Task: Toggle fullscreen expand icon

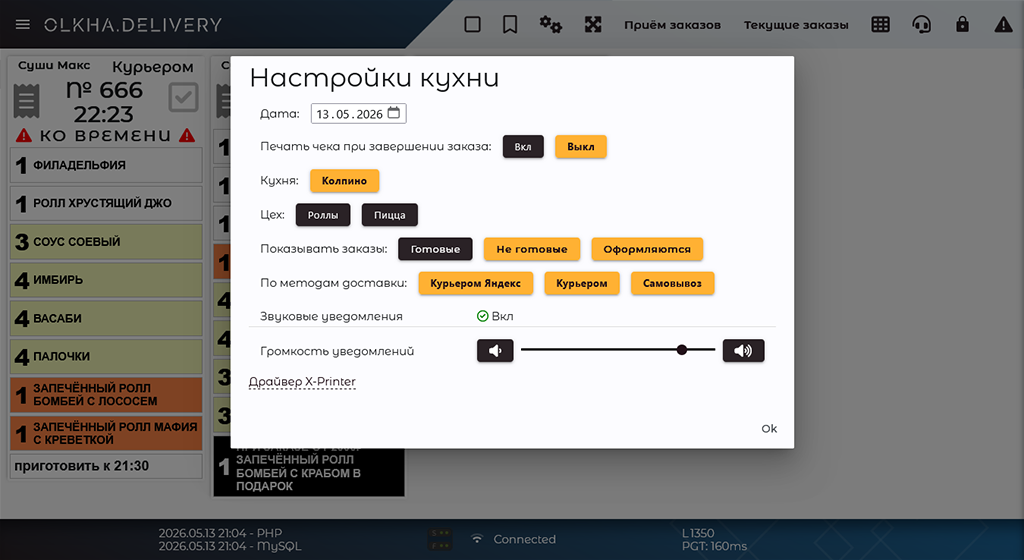Action: [x=593, y=25]
